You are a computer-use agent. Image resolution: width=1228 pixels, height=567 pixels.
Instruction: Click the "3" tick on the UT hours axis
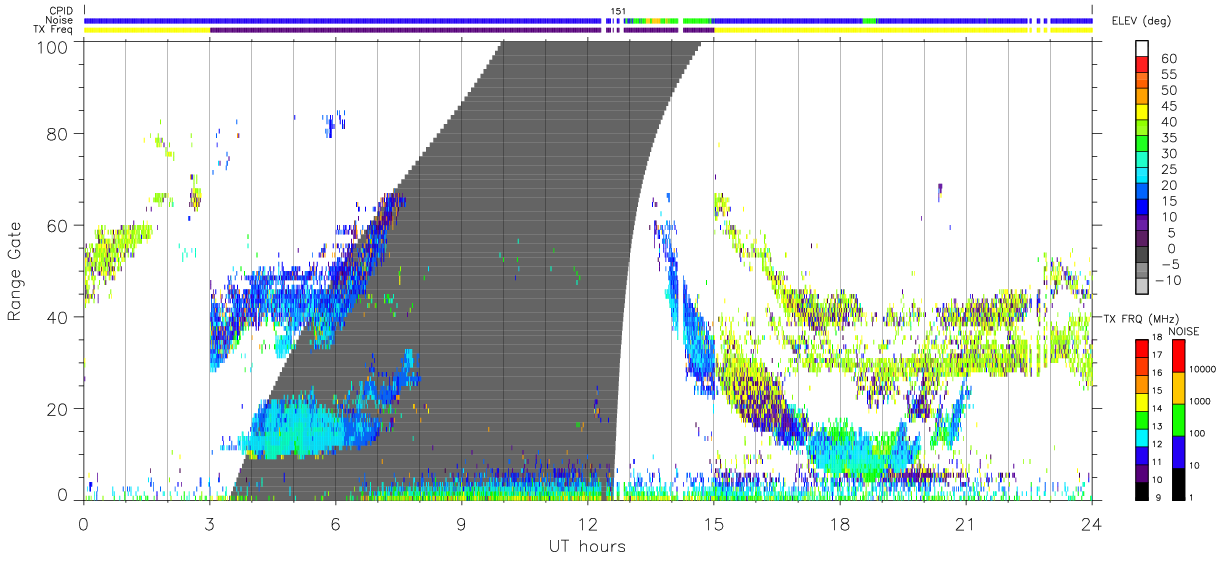[209, 524]
